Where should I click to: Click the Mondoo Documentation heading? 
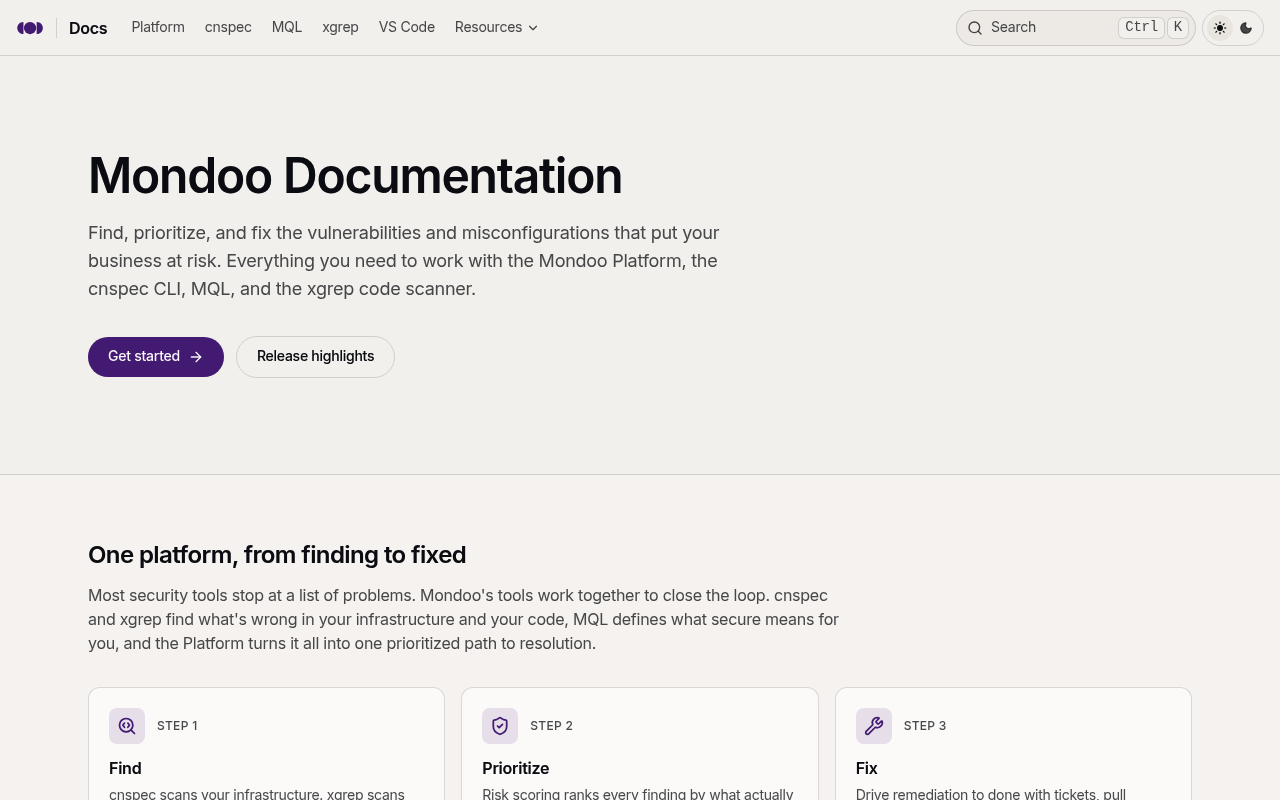point(355,176)
